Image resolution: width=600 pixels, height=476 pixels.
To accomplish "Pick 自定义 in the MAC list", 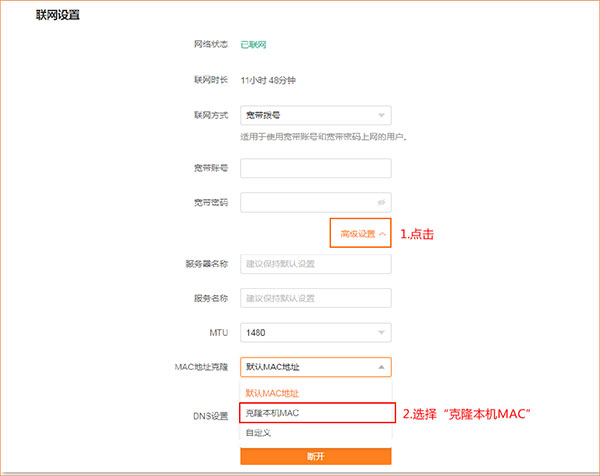I will coord(258,433).
